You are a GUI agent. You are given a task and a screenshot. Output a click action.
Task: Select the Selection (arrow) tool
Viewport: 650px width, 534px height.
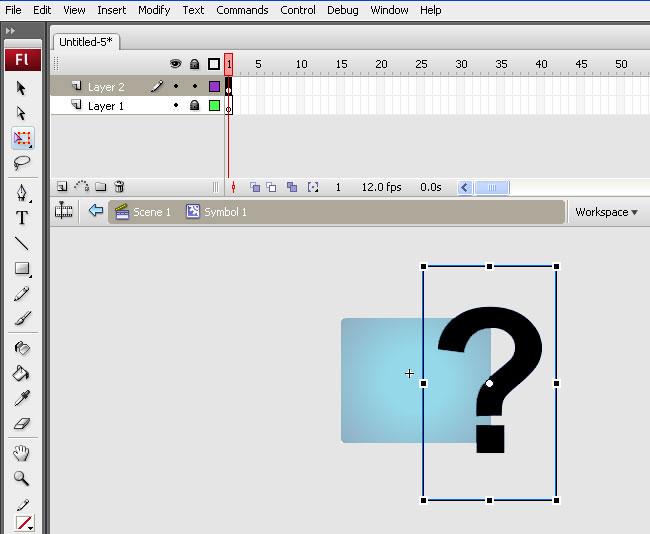(x=21, y=88)
